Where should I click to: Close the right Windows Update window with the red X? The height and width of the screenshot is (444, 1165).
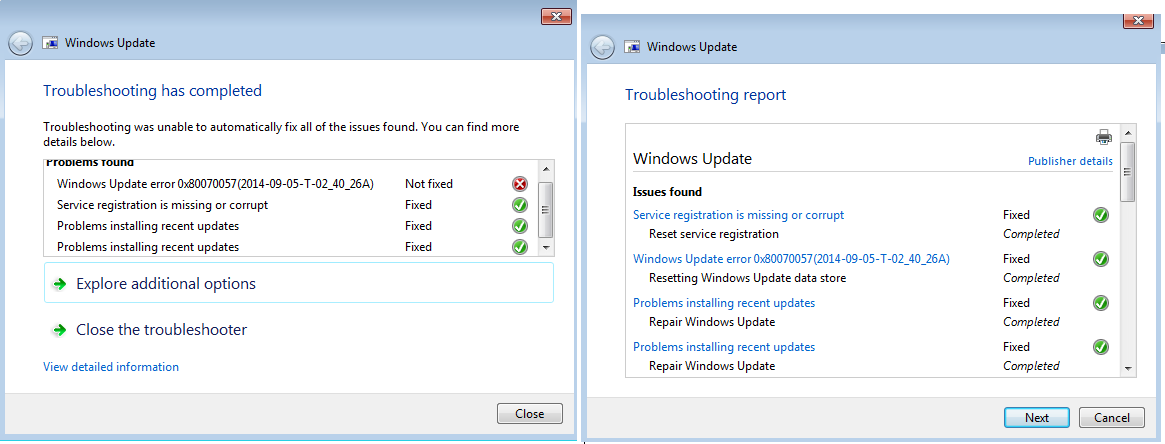click(x=1139, y=21)
